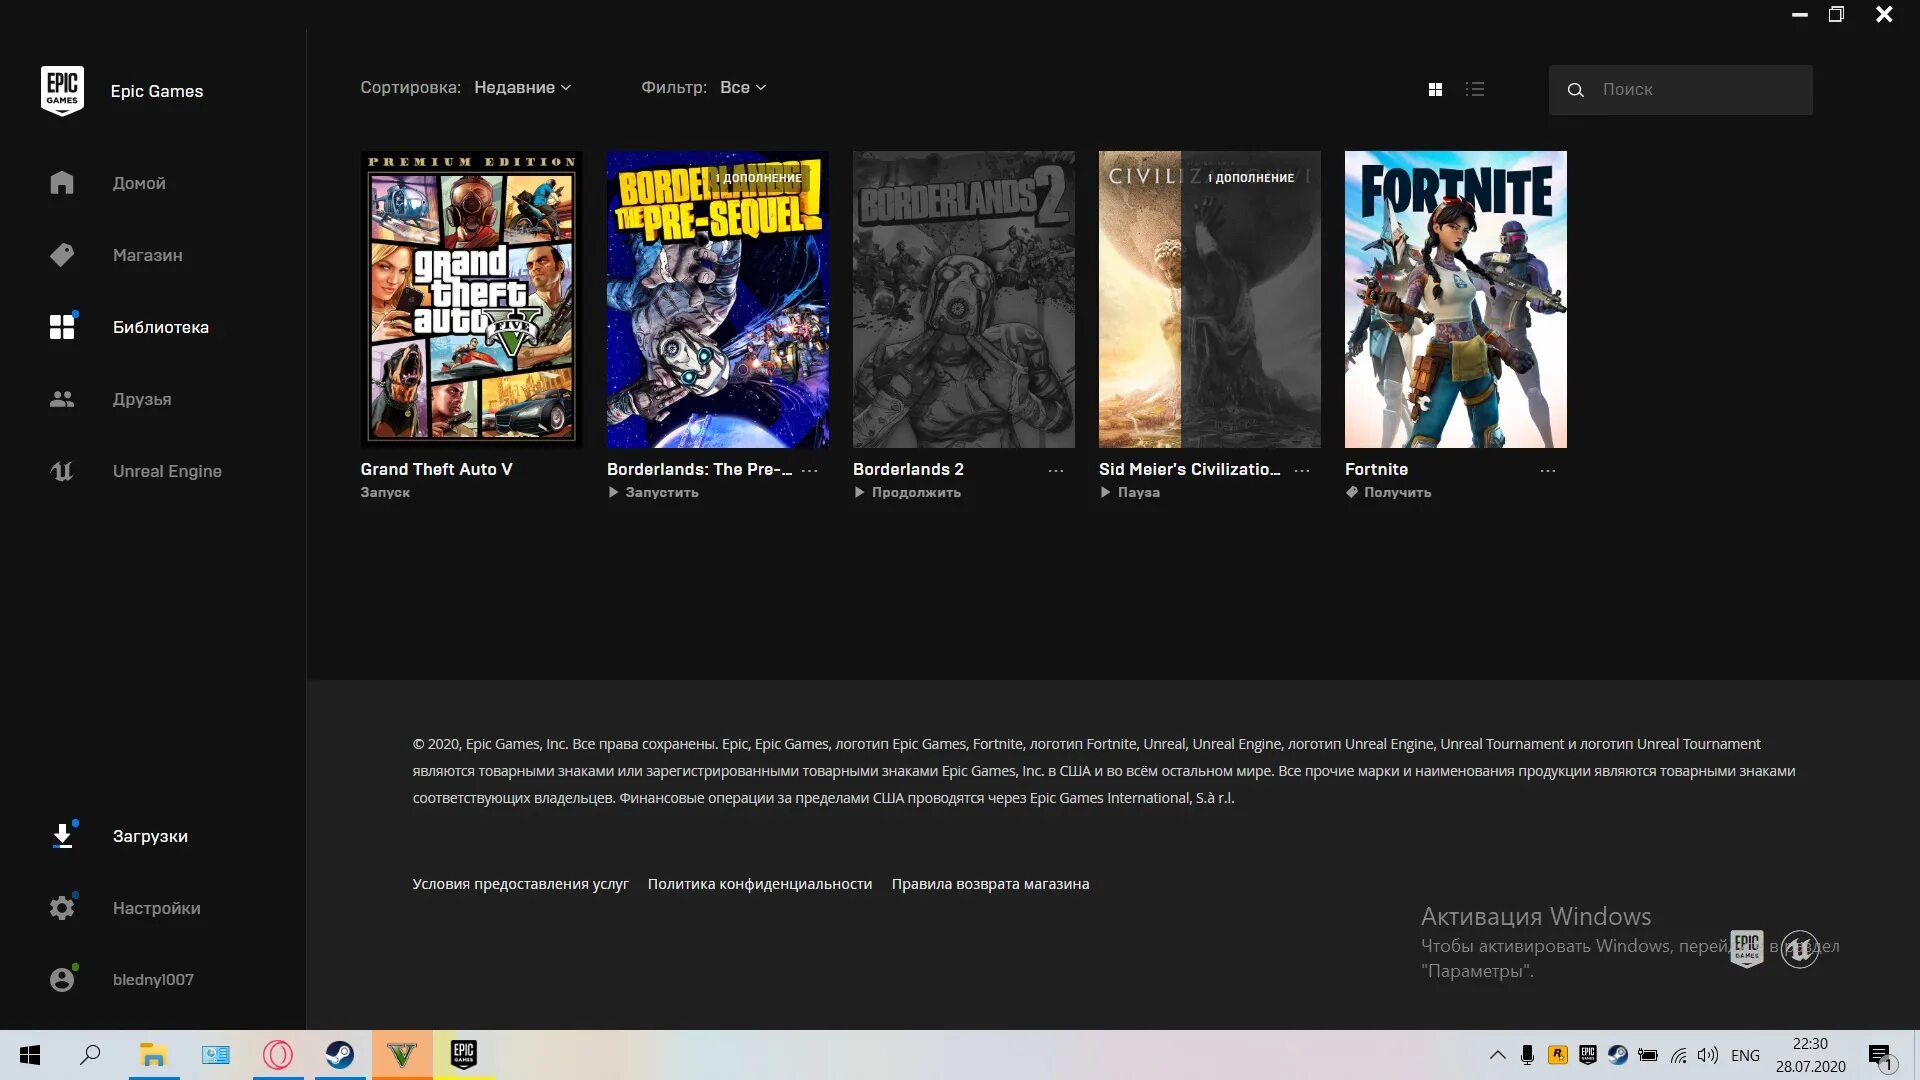Screen dimensions: 1920x1080
Task: Click the Settings gear icon
Action: (62, 907)
